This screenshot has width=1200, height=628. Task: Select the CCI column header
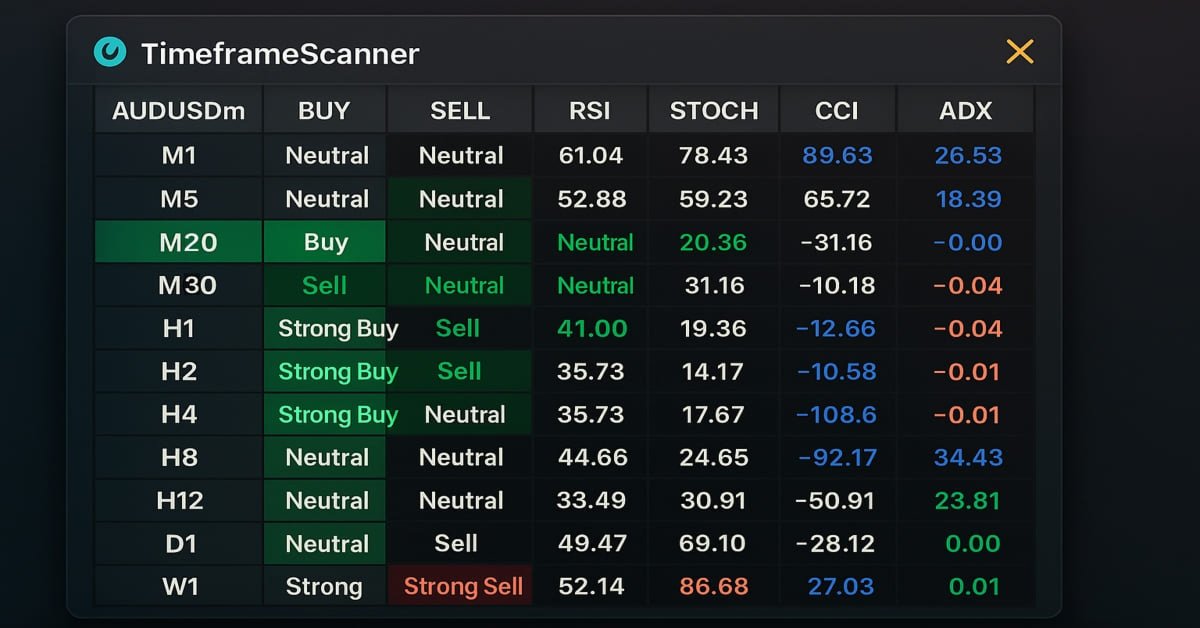click(x=837, y=110)
